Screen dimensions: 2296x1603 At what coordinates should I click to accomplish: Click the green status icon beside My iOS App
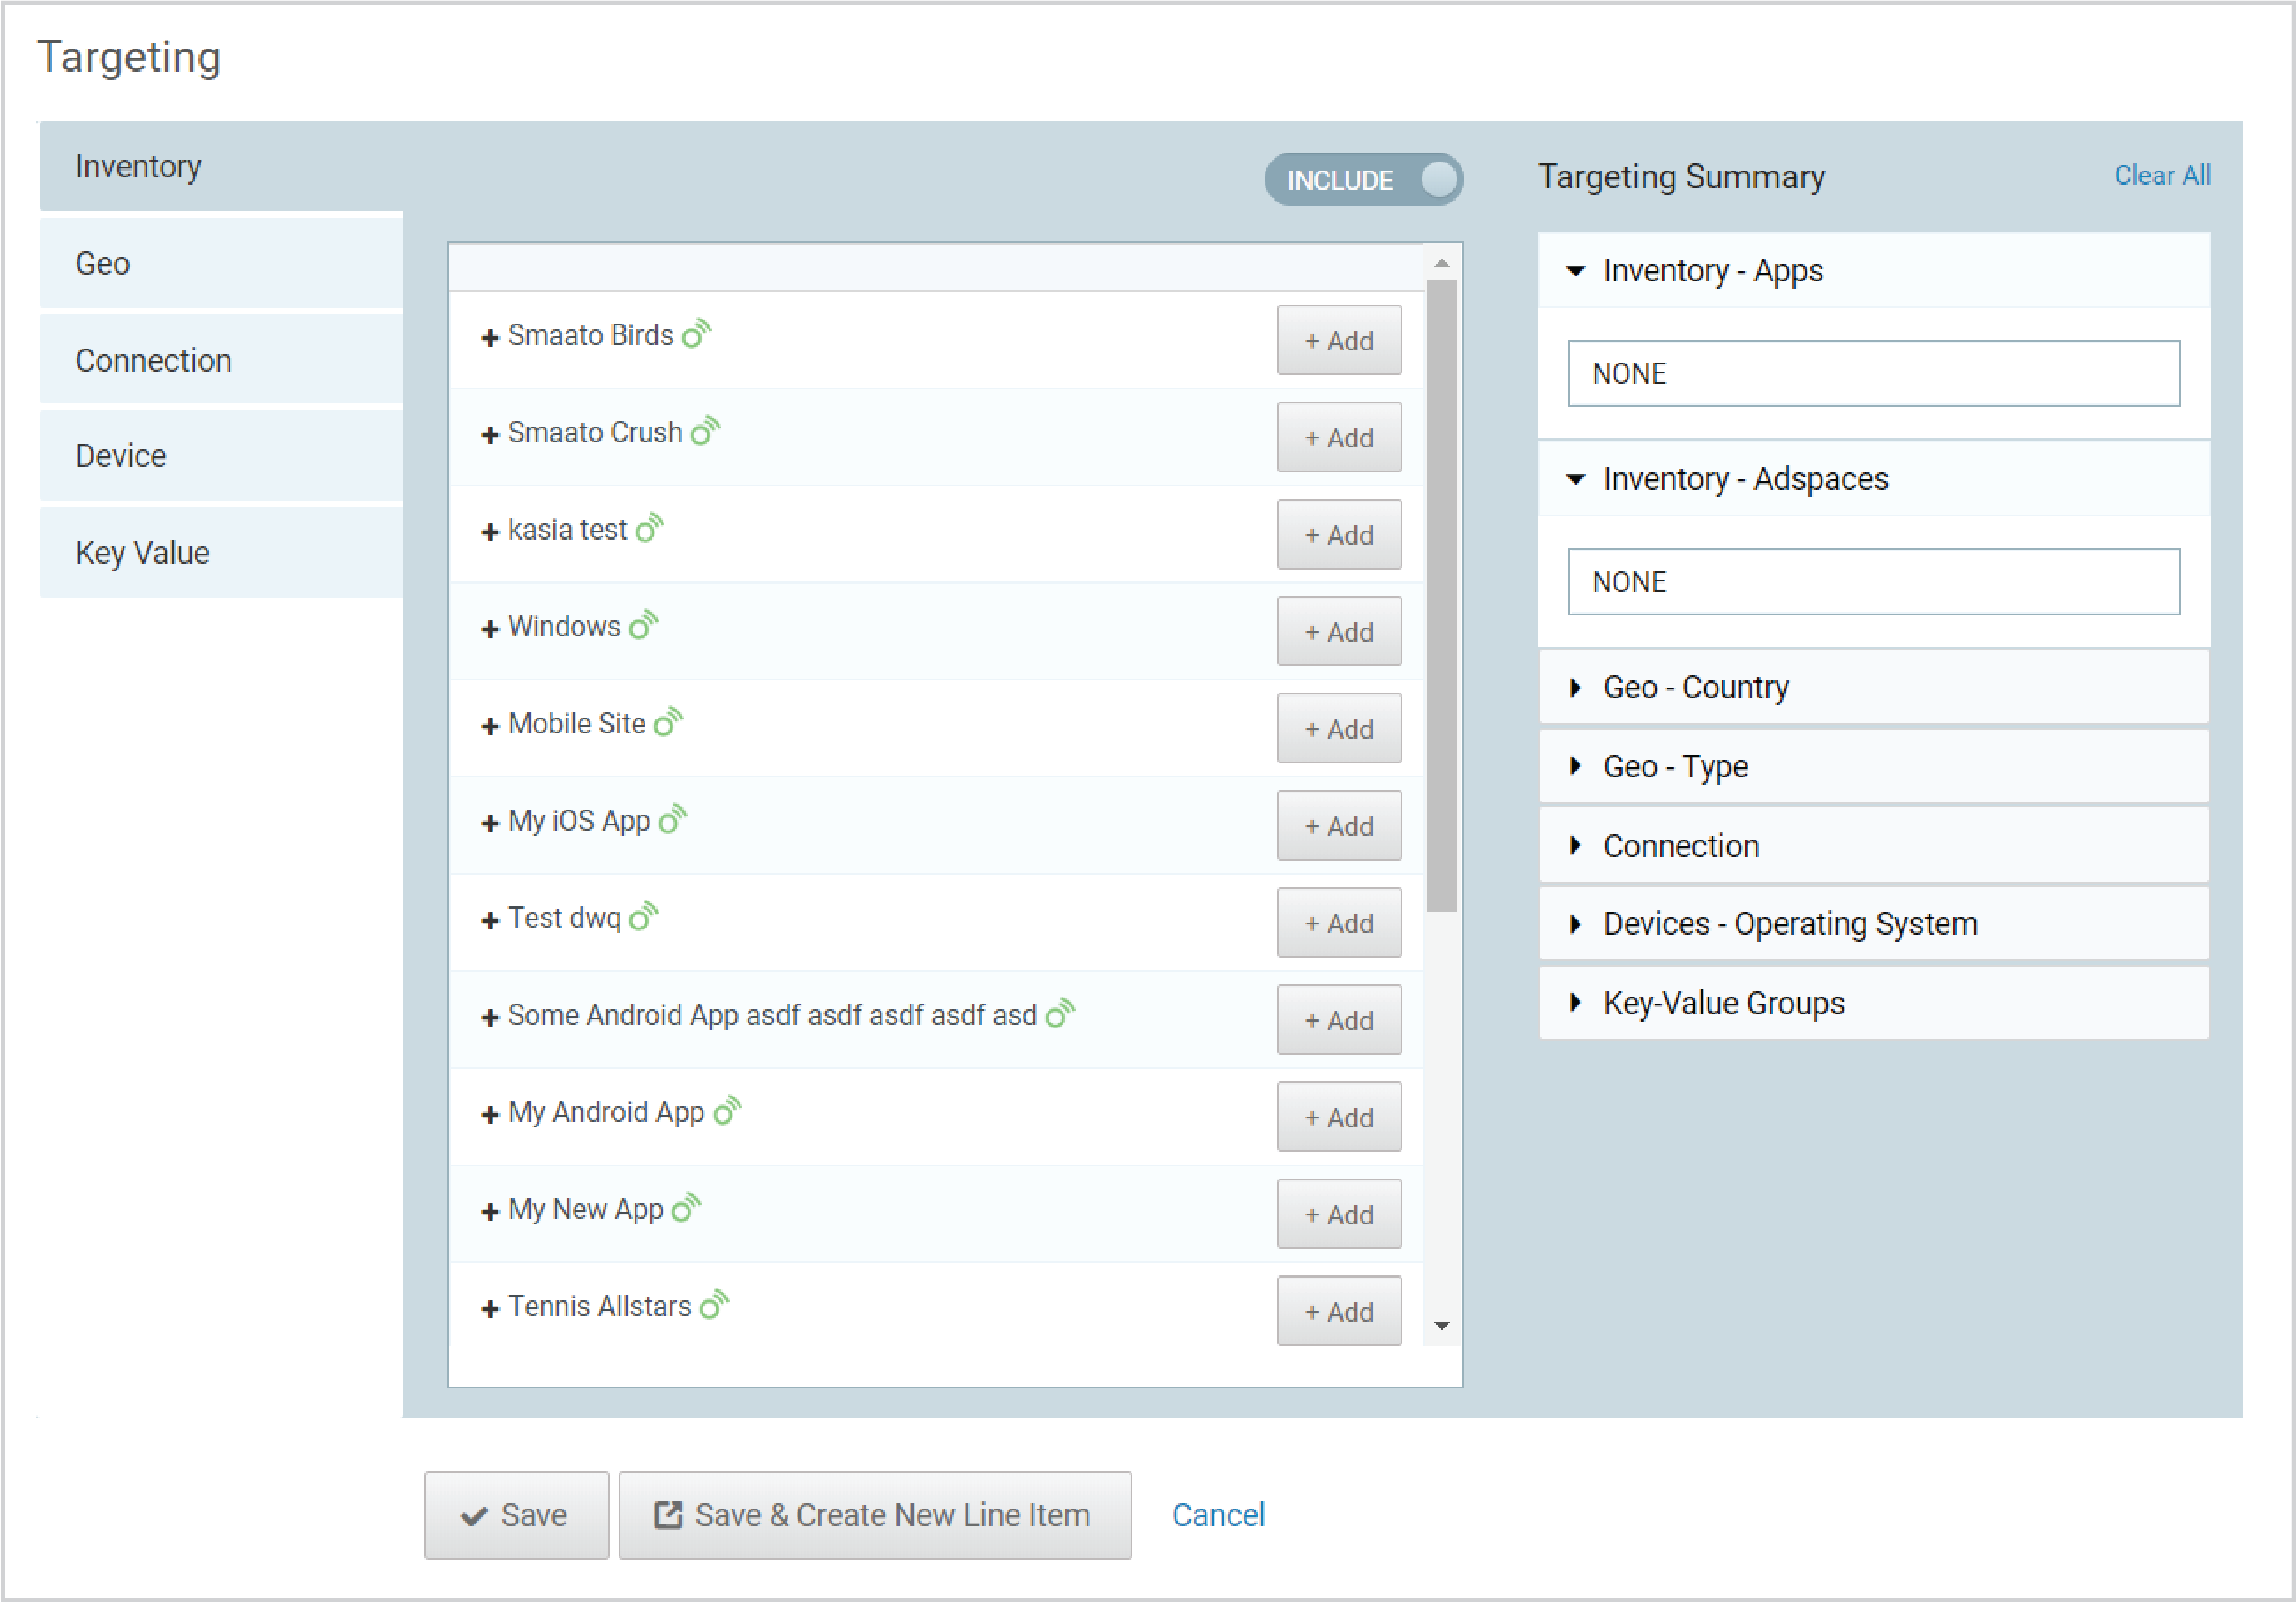[x=673, y=819]
